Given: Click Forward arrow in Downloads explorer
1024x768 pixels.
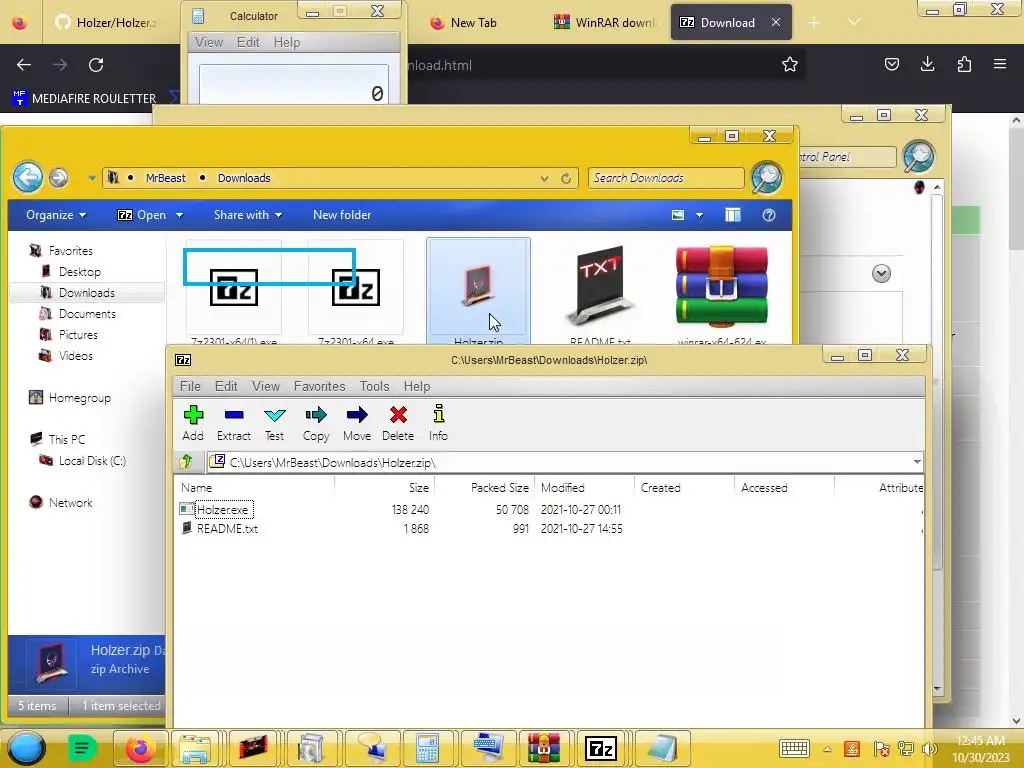Looking at the screenshot, I should pos(59,177).
